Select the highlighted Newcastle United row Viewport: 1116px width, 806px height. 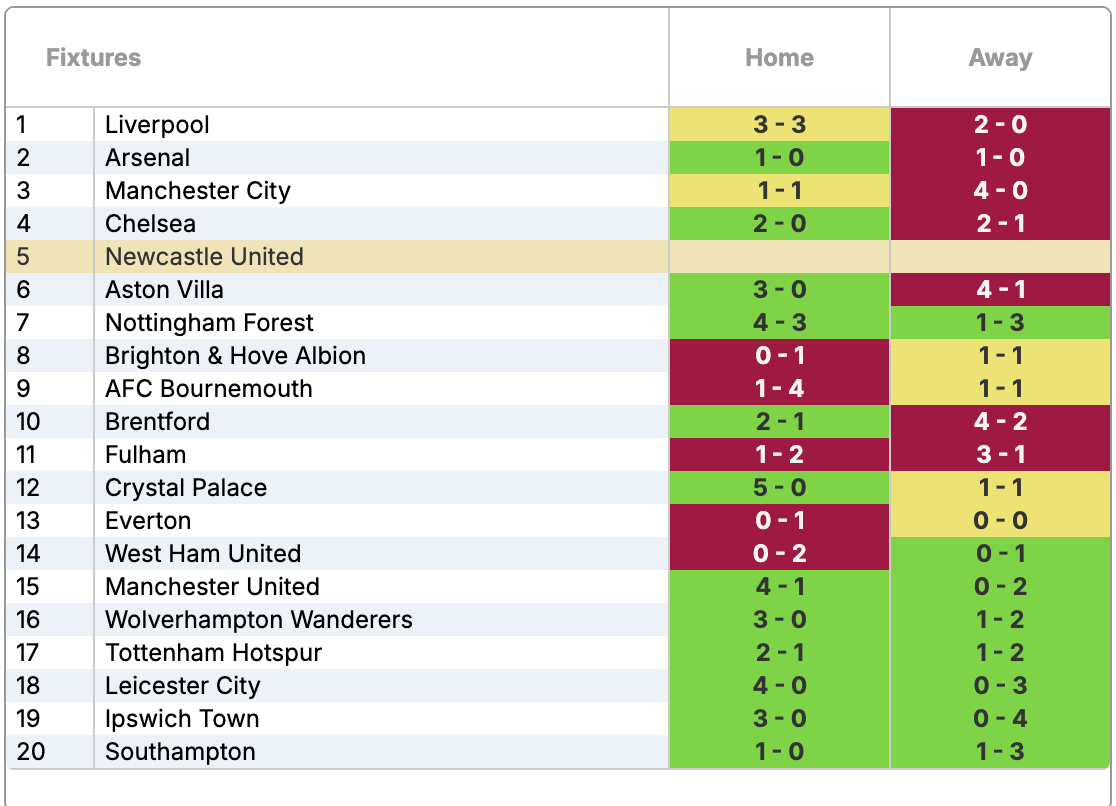point(204,257)
